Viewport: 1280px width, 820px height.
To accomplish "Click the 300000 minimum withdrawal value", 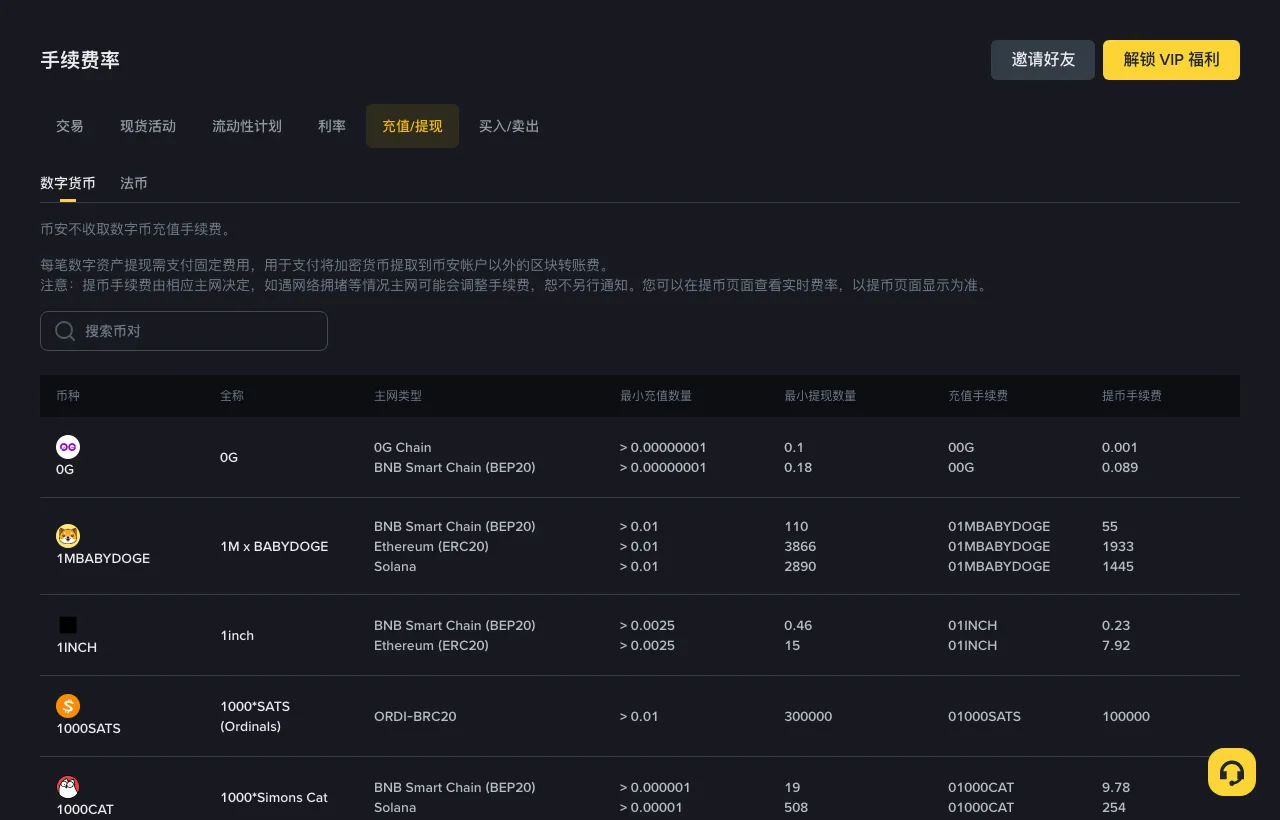I will click(808, 716).
